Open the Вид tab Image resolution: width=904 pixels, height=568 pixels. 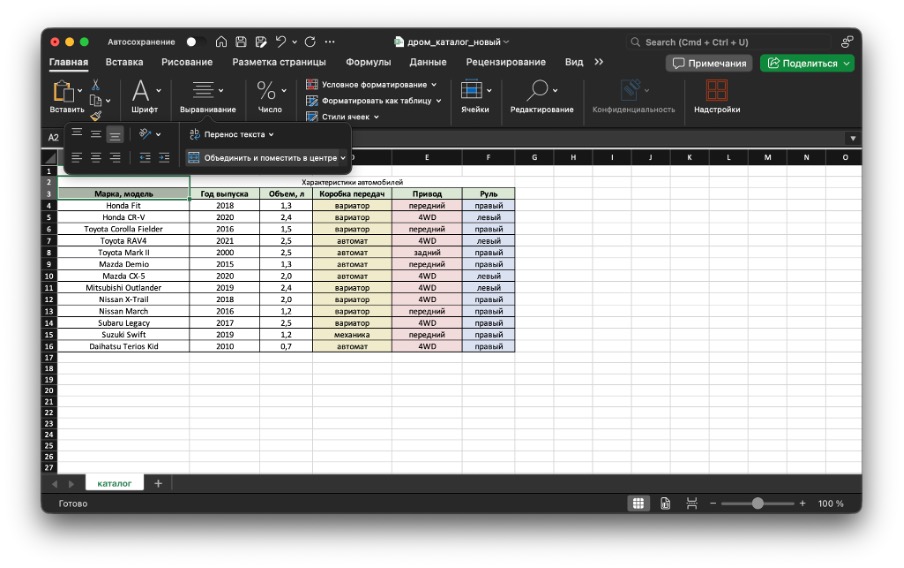click(574, 62)
